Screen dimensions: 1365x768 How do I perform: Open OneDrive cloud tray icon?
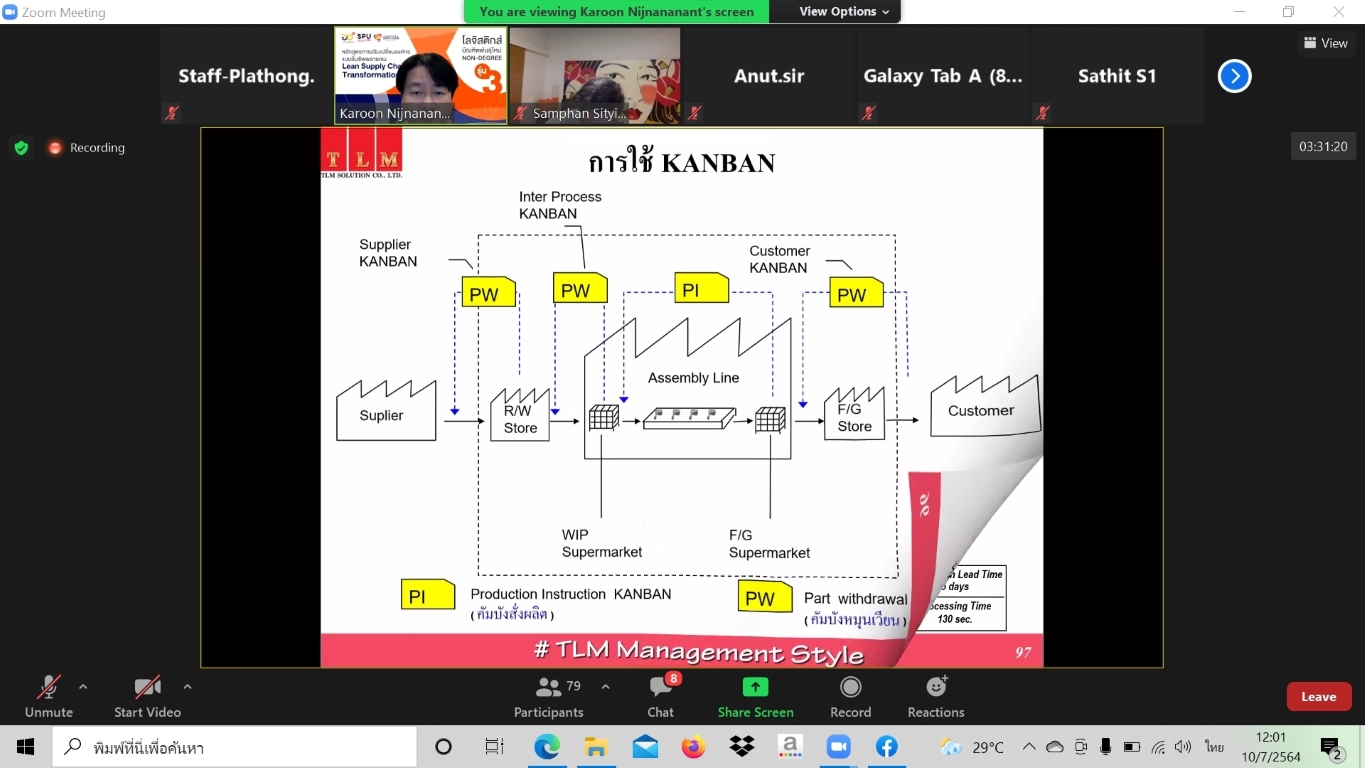click(x=1055, y=747)
